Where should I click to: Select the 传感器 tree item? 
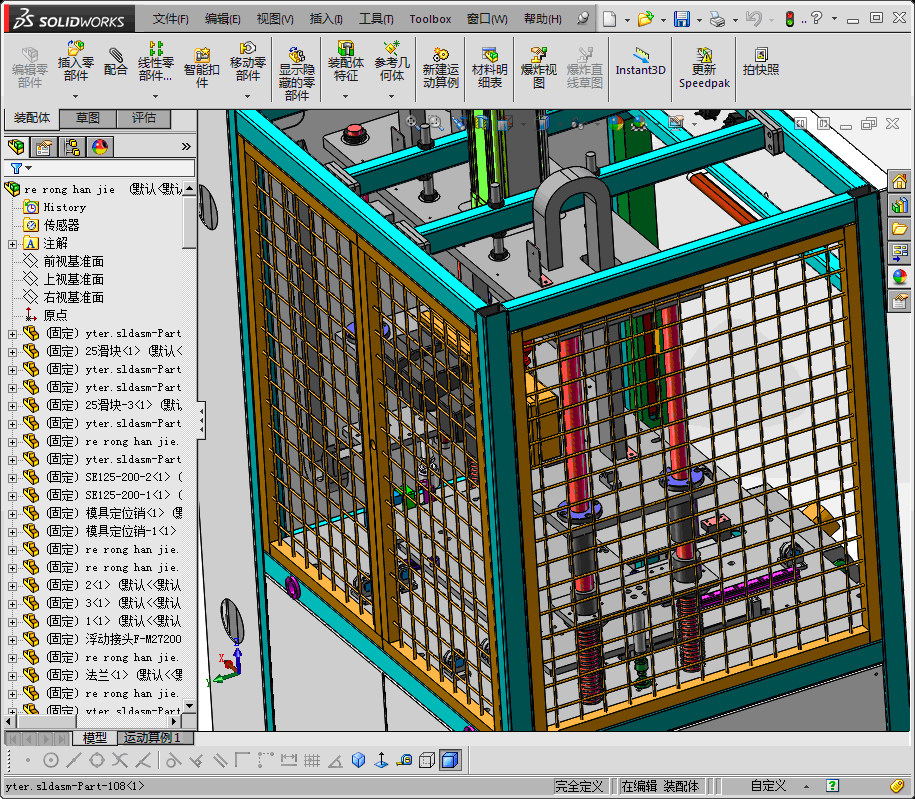pos(61,225)
